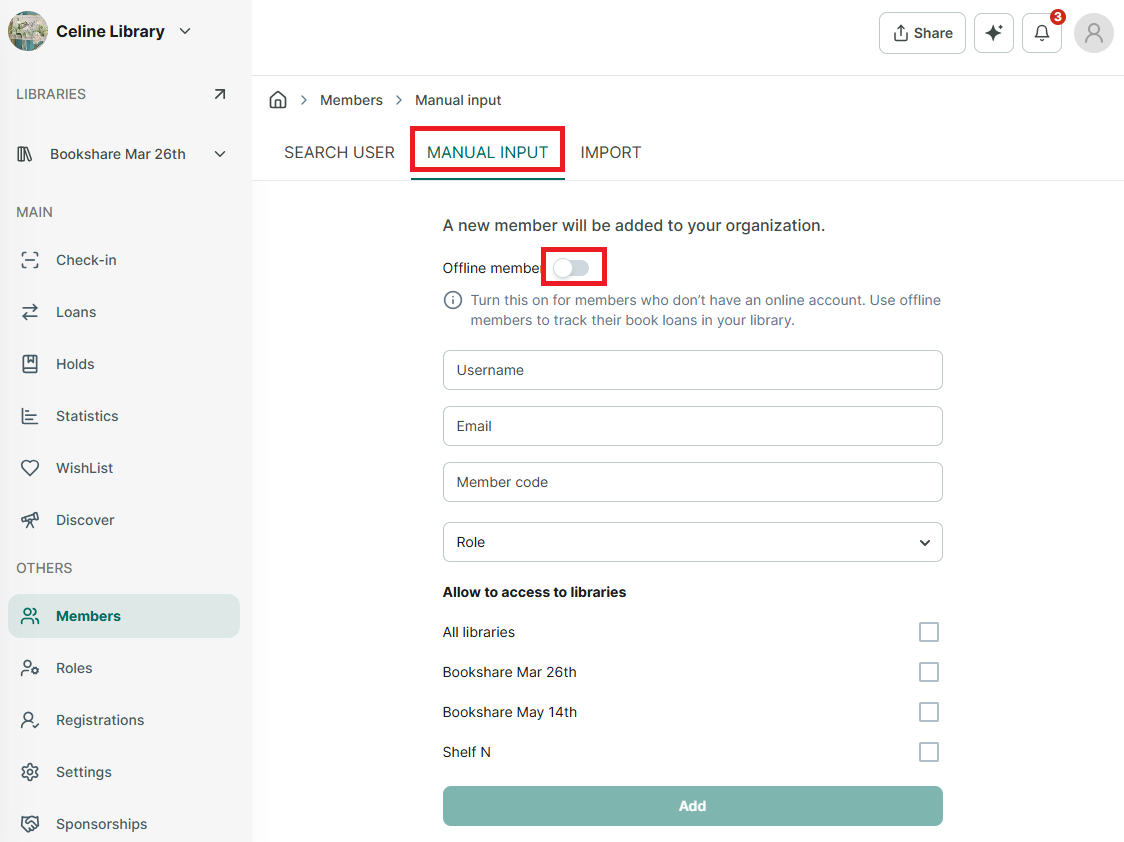Click the info icon beside offline hint
1124x842 pixels.
[x=453, y=300]
